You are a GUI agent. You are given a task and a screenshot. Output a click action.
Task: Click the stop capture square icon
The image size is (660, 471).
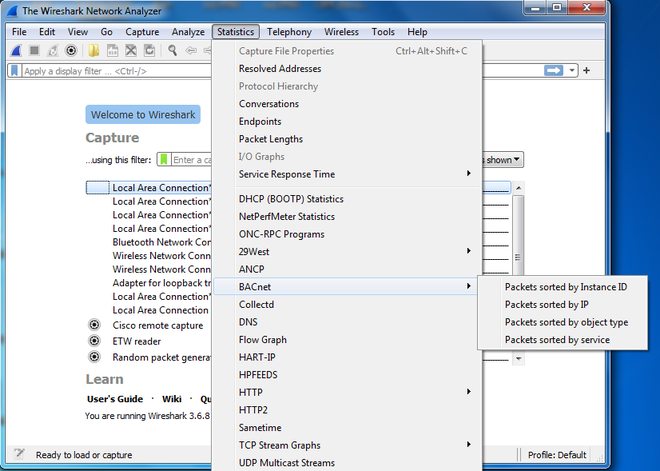34,51
